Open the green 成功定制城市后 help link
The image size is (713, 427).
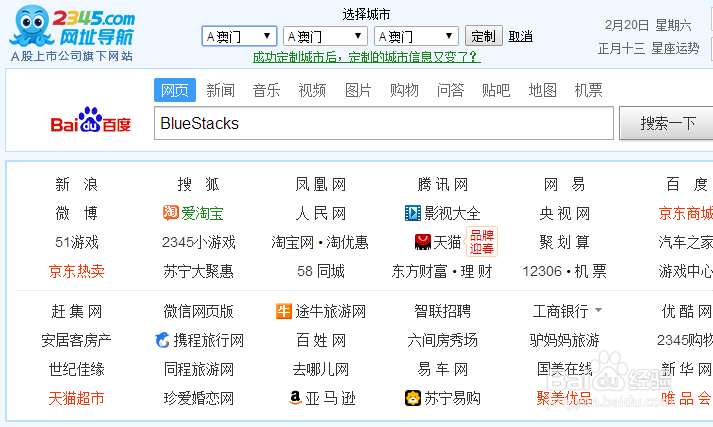coord(367,57)
